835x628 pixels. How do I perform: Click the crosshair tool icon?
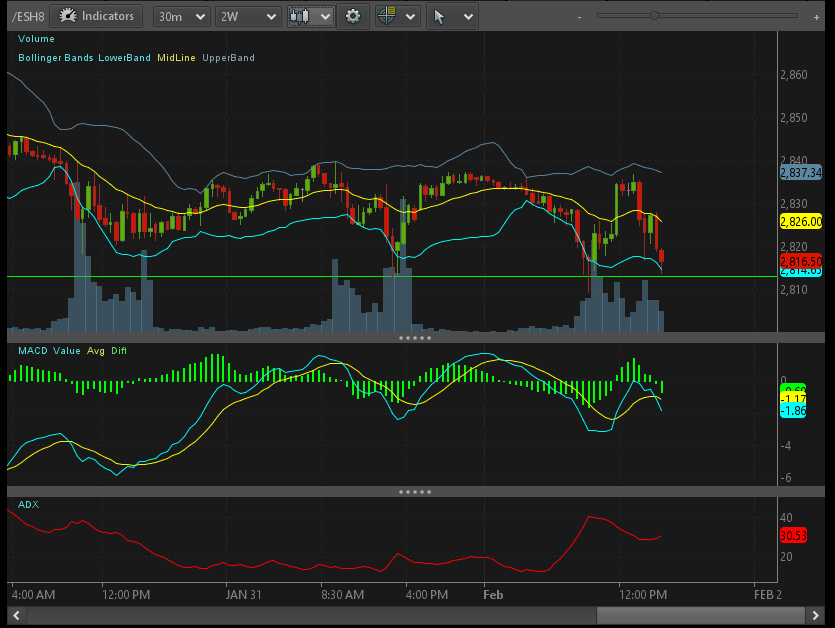click(387, 16)
